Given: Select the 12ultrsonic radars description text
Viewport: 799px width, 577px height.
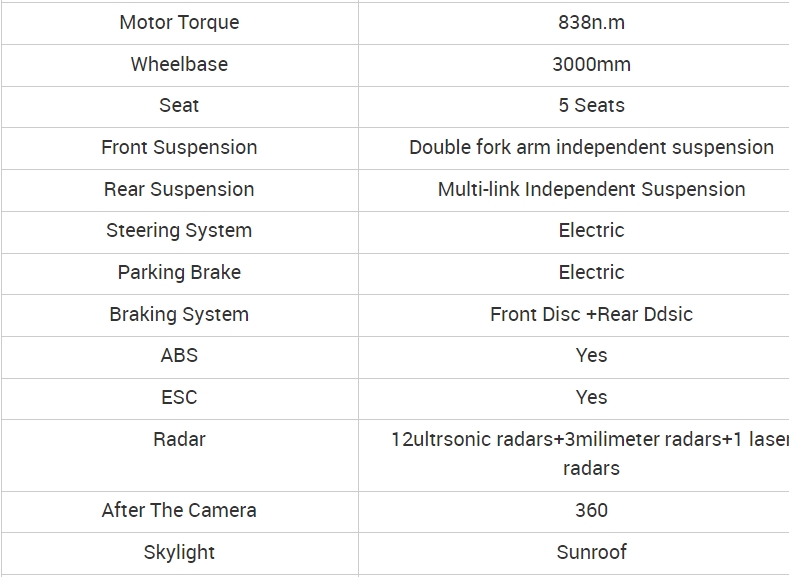Looking at the screenshot, I should (591, 453).
